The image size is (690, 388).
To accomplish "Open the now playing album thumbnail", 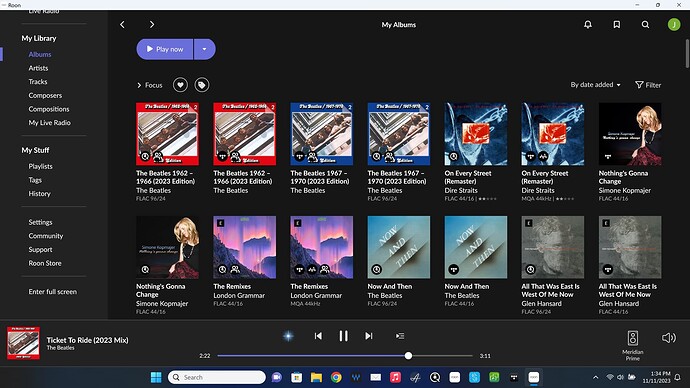I will pos(23,343).
